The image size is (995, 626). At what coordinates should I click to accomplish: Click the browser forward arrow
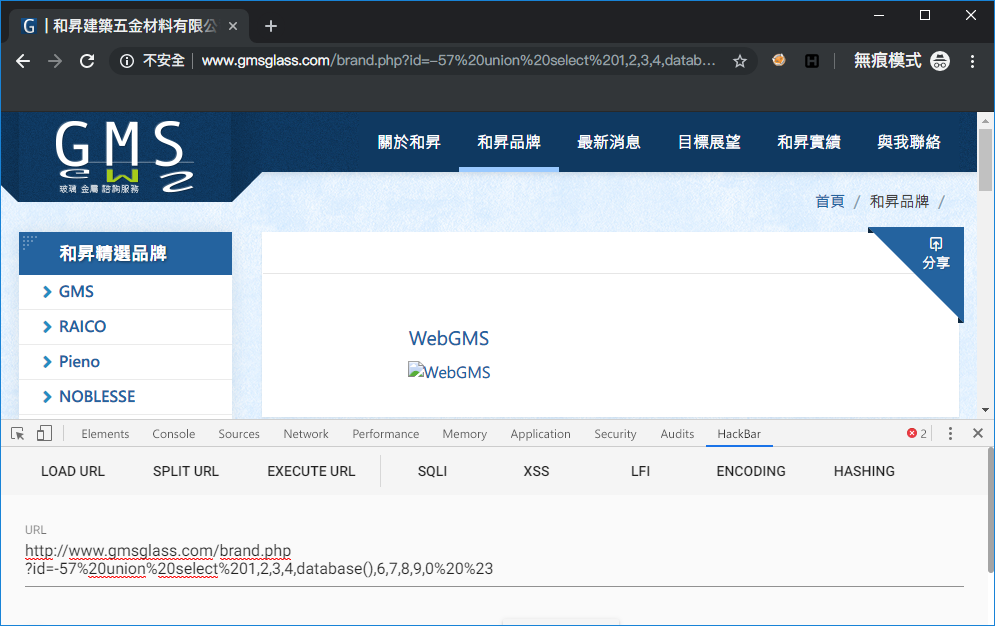(55, 61)
